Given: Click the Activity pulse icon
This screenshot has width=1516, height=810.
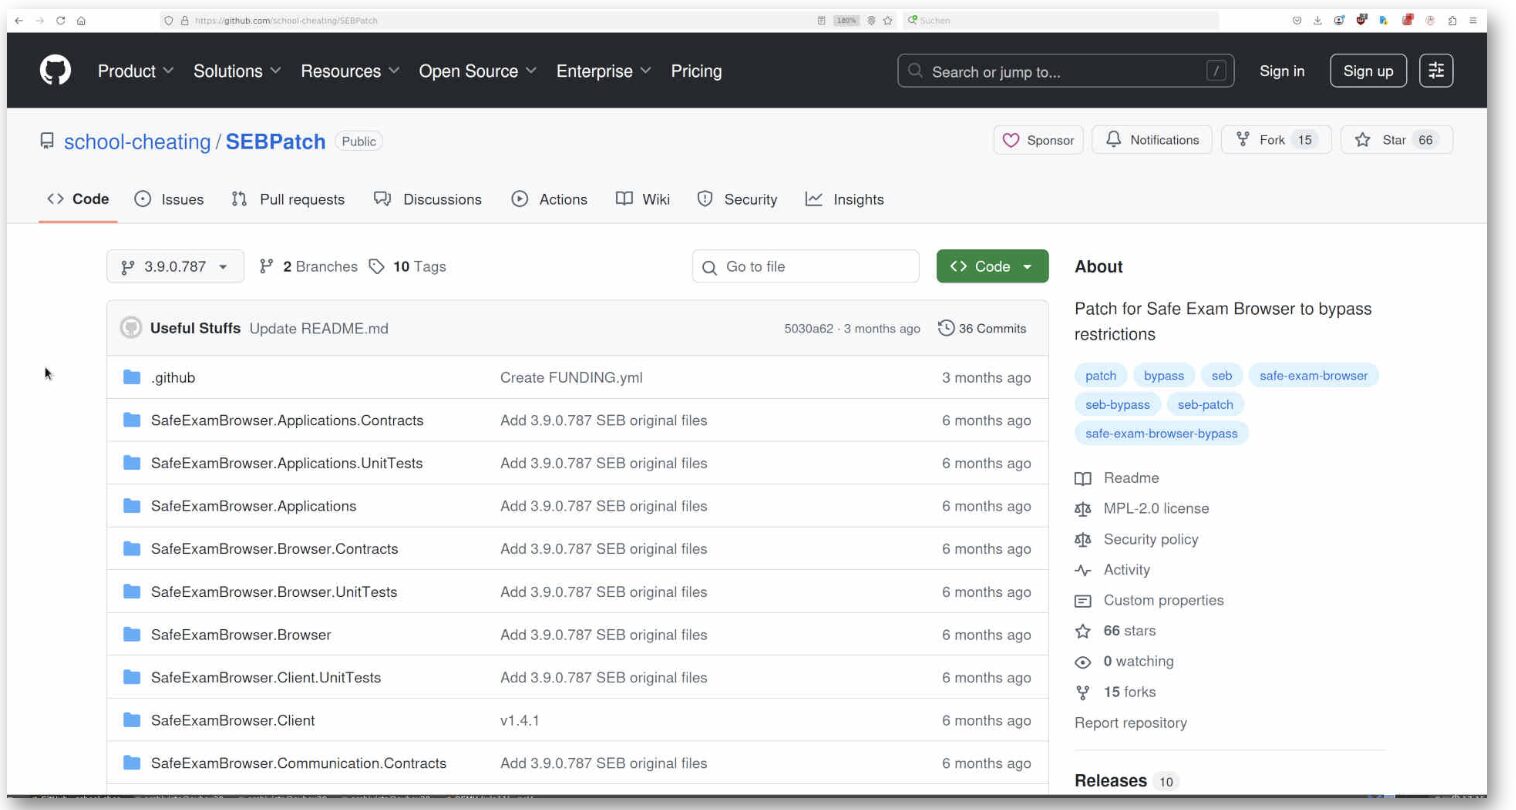Looking at the screenshot, I should (1082, 570).
